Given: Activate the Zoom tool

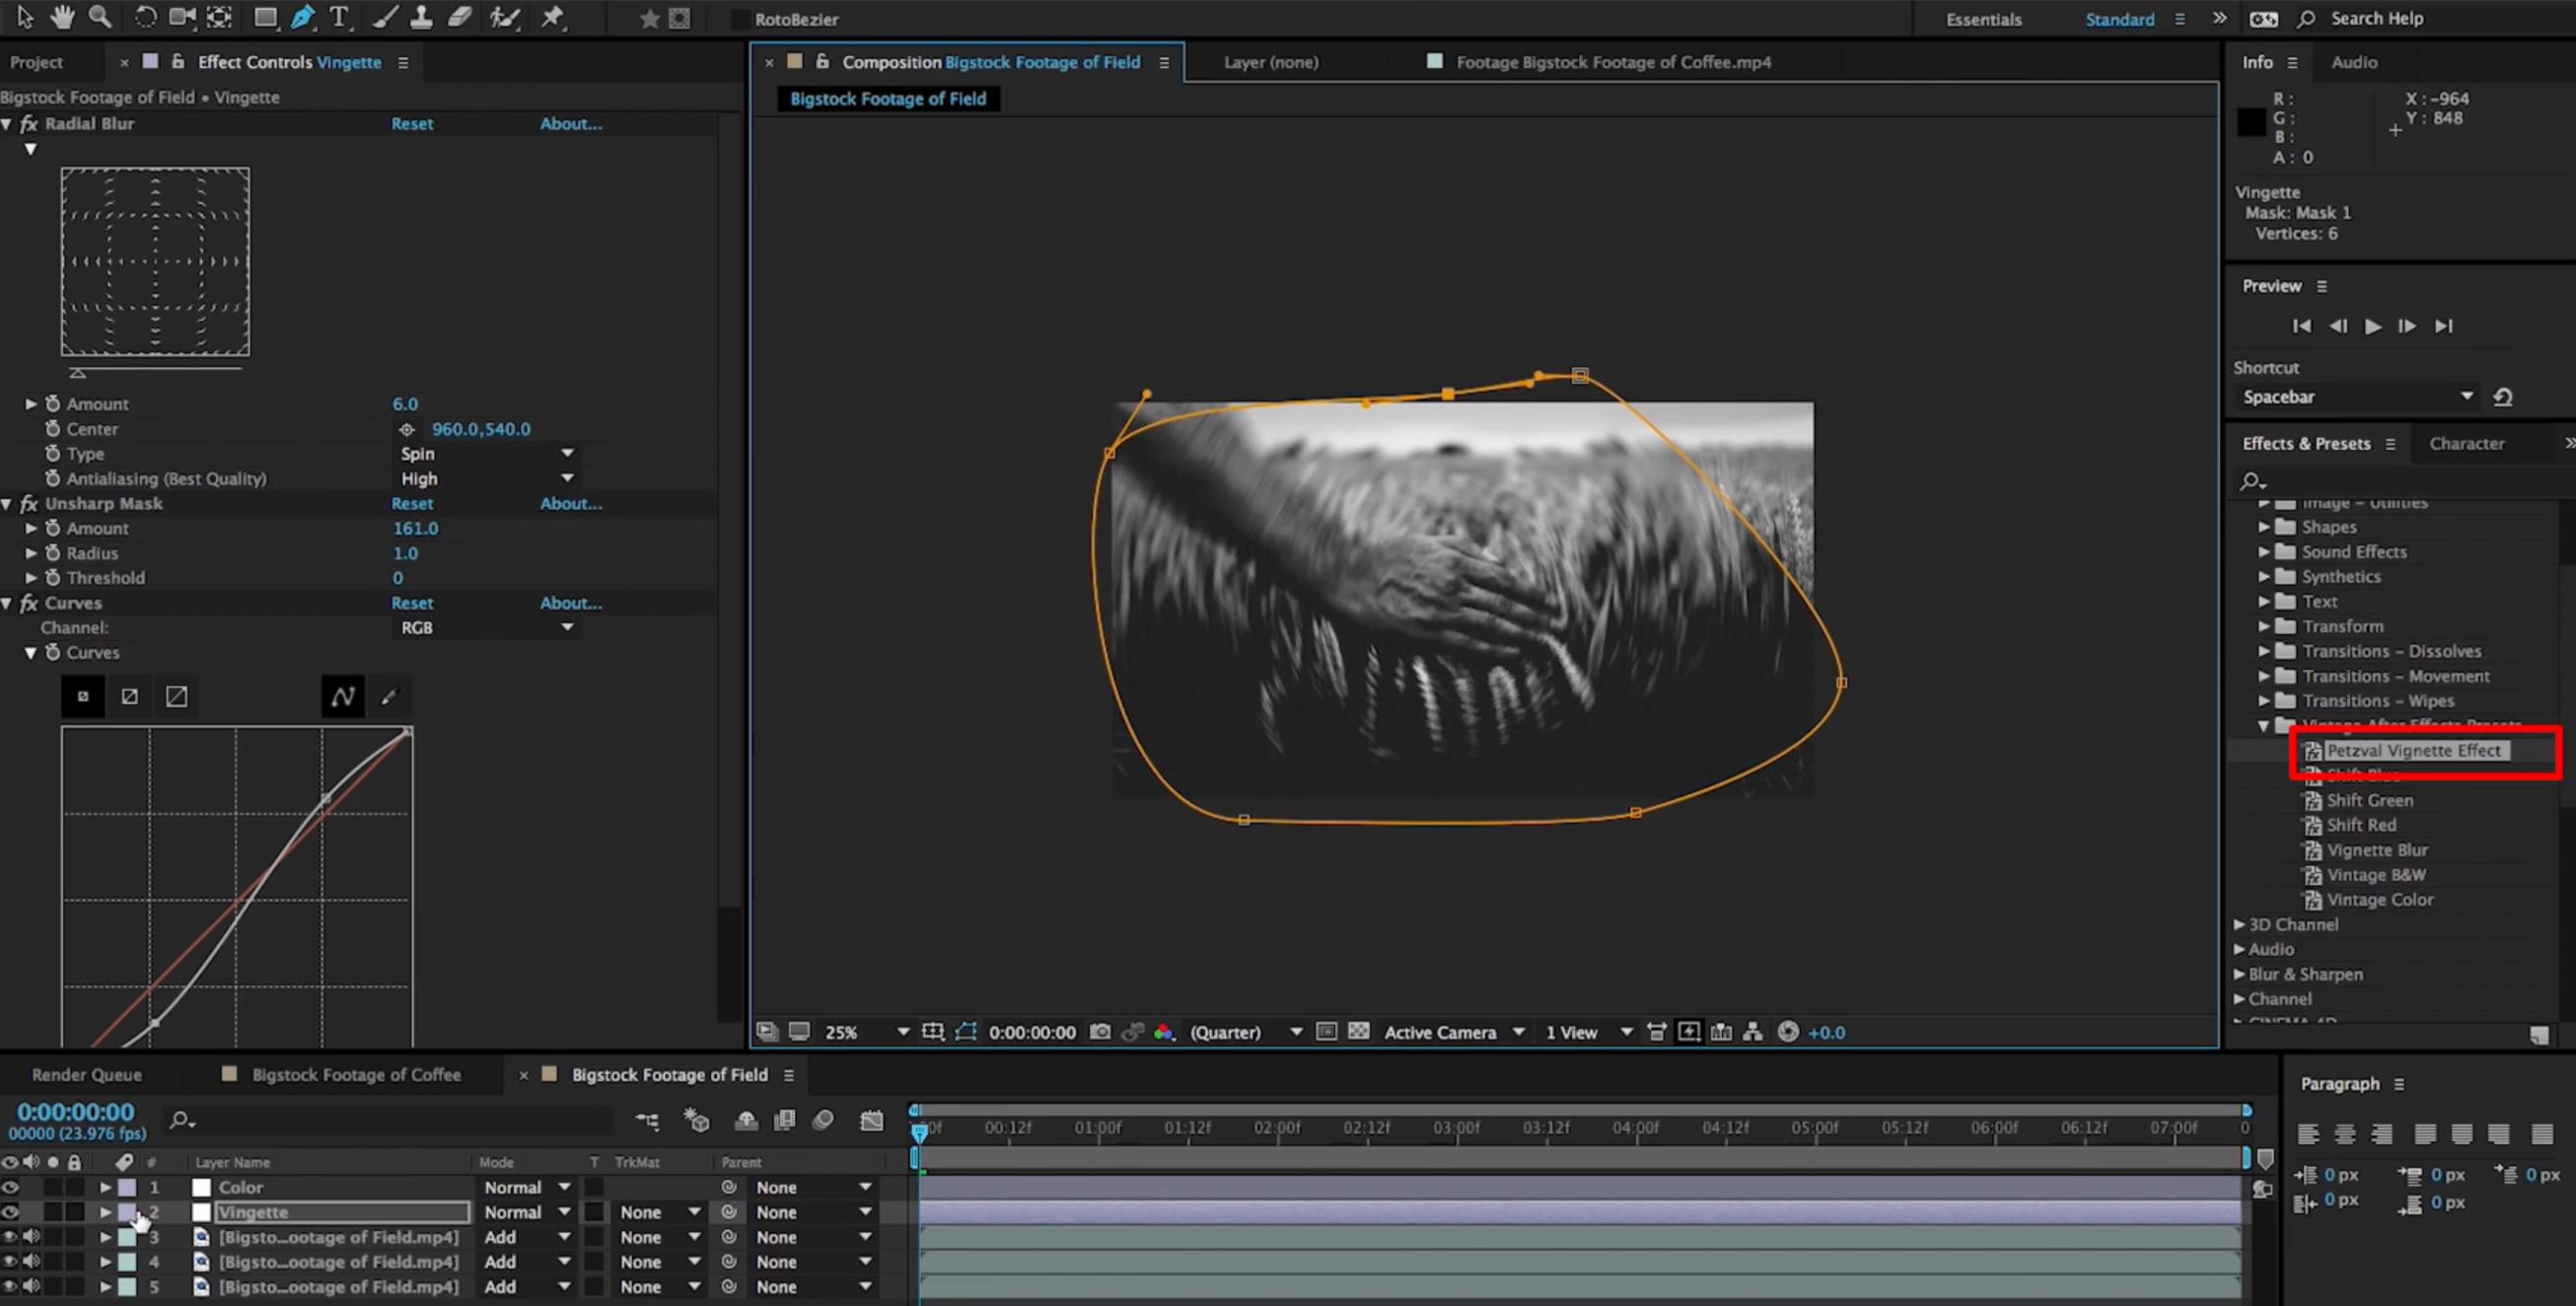Looking at the screenshot, I should (x=100, y=17).
